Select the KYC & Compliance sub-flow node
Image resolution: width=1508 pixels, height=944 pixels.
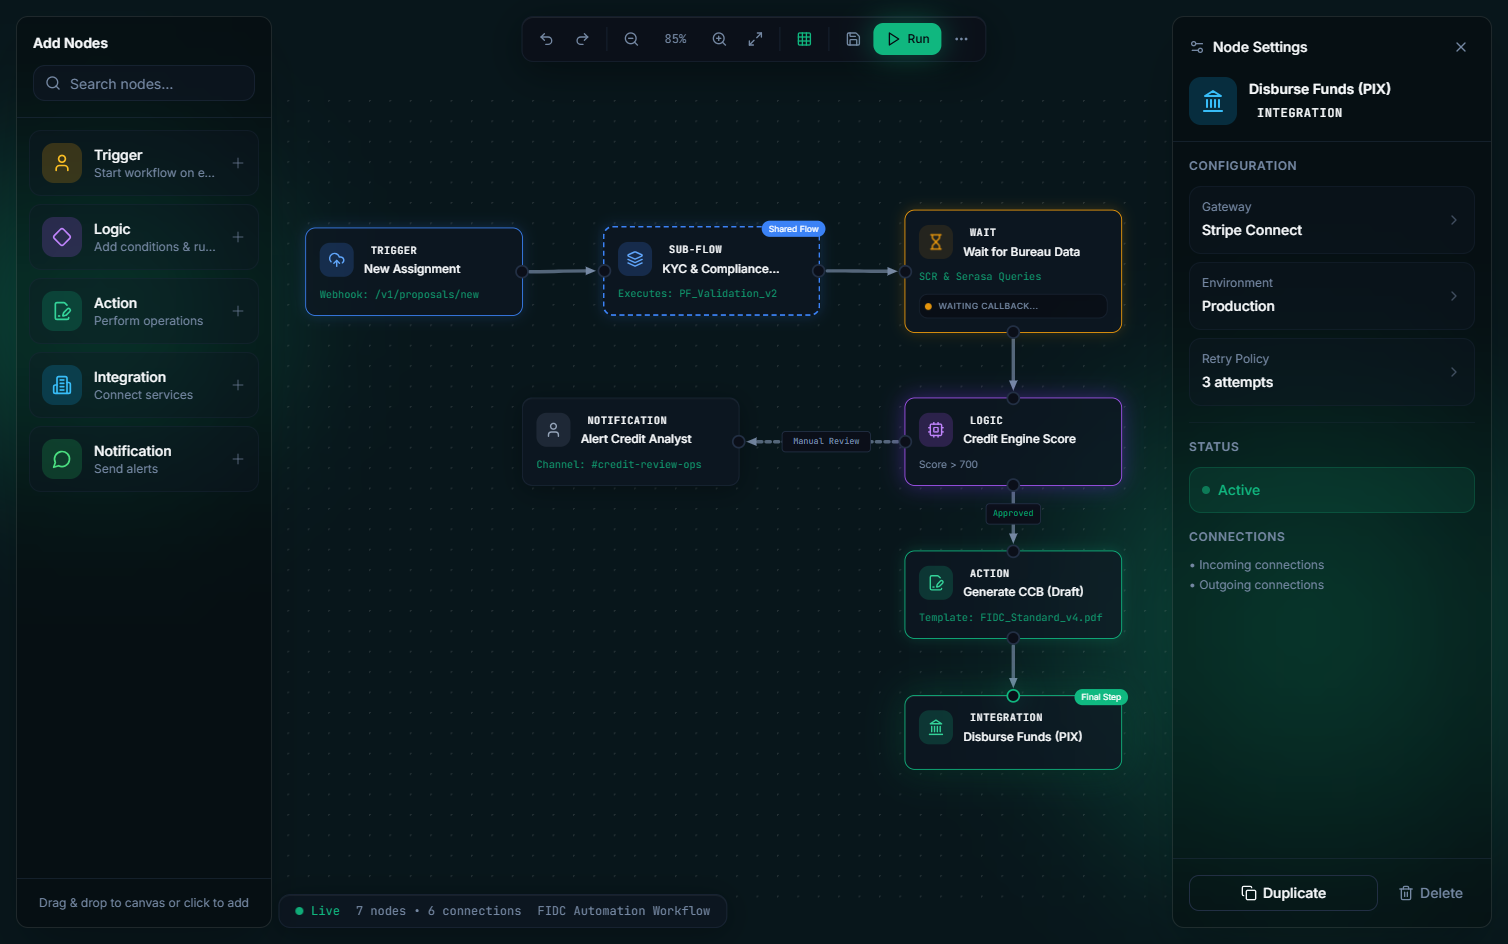(712, 271)
